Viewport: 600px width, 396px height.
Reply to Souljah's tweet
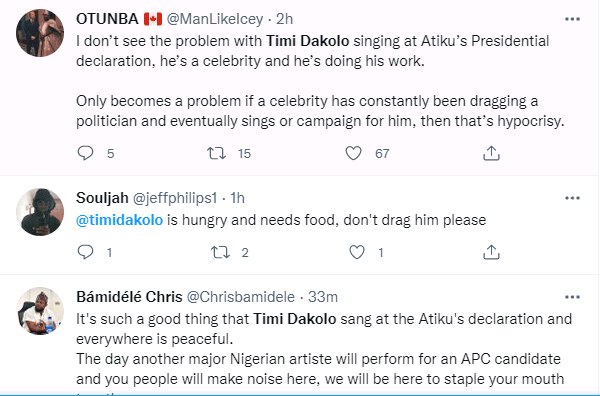pos(85,252)
